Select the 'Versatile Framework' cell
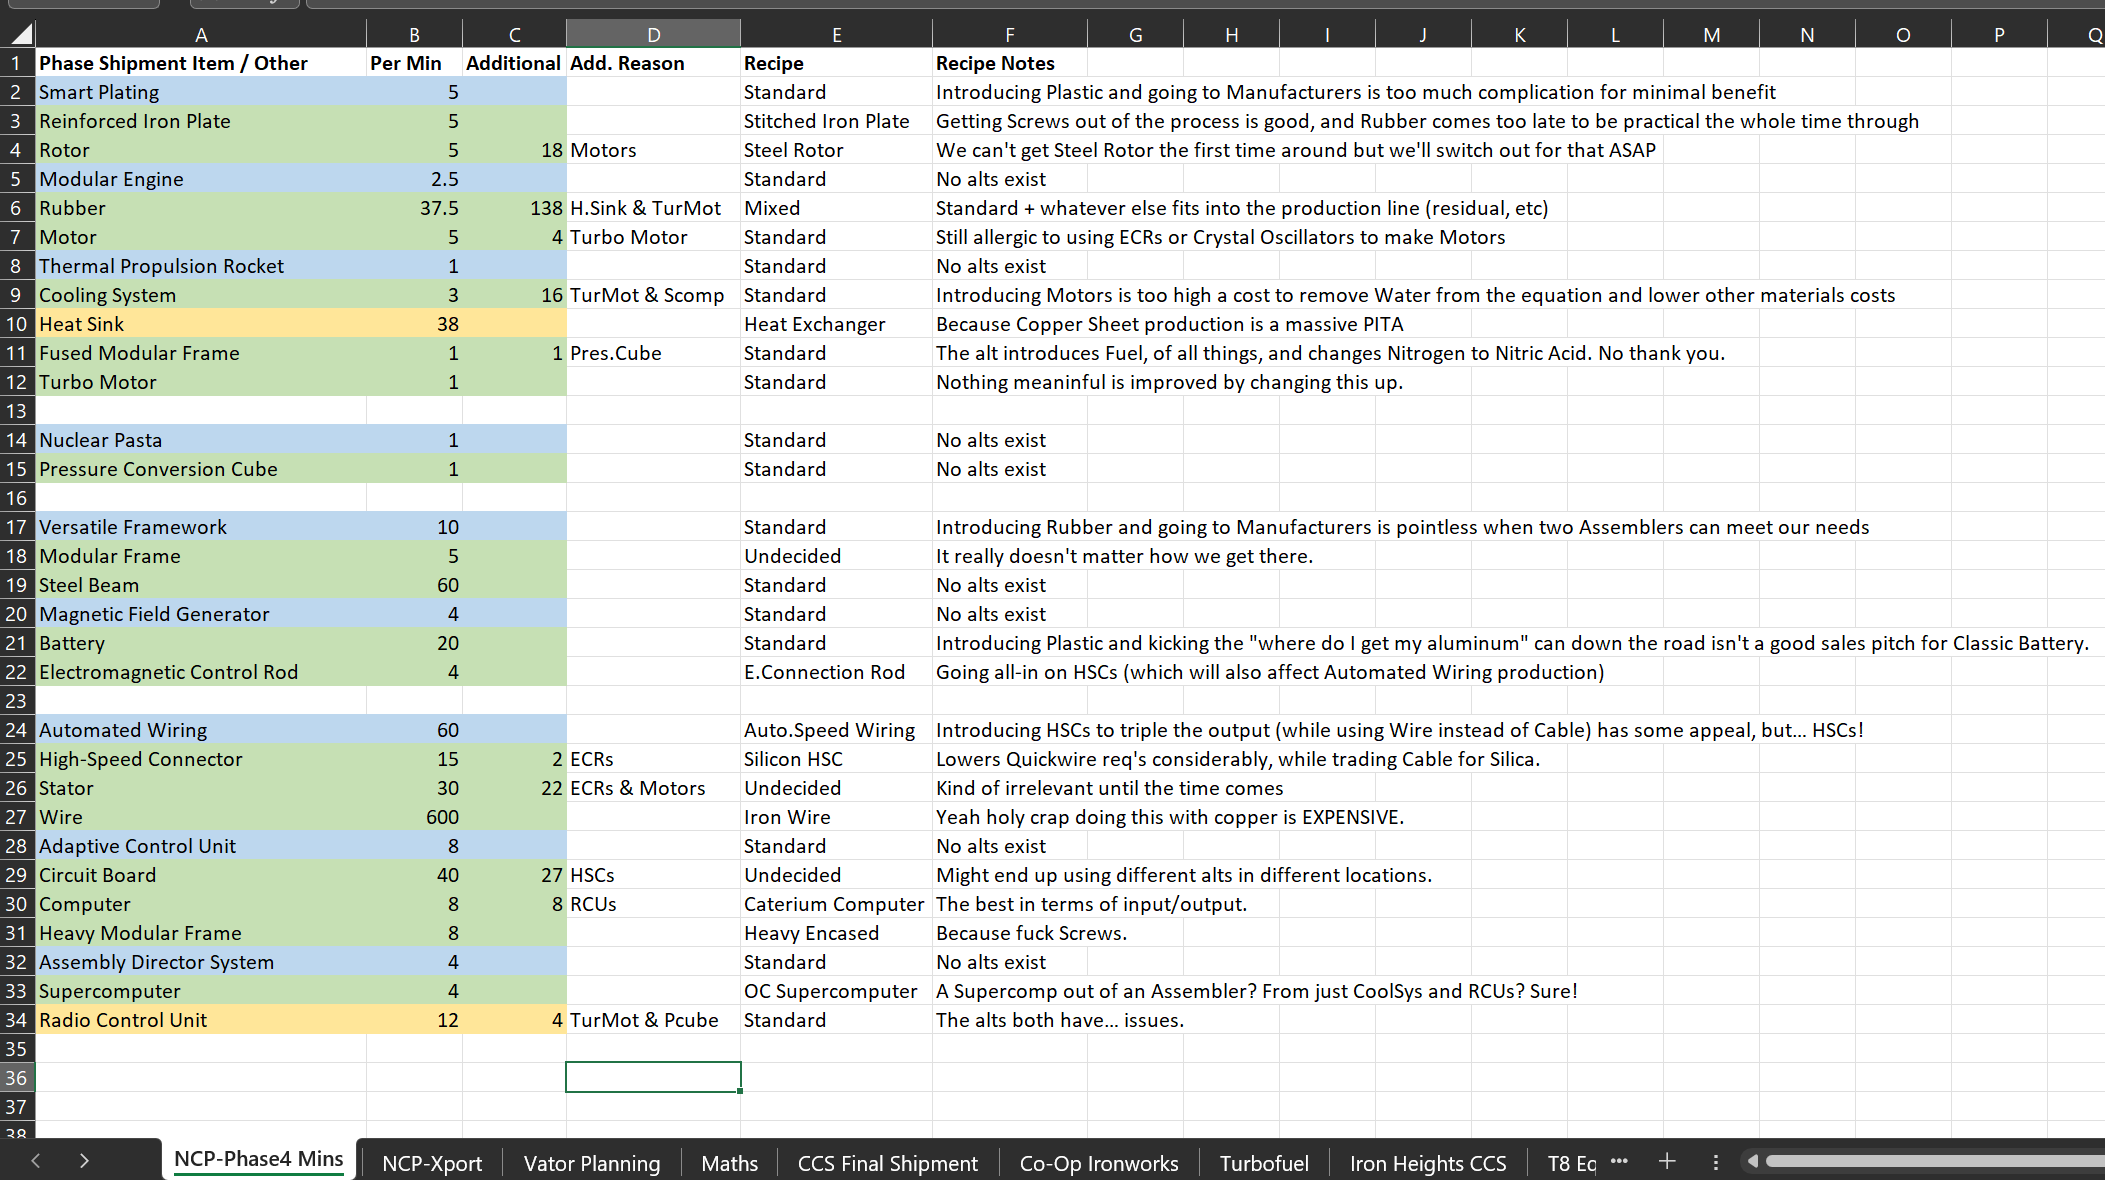This screenshot has height=1180, width=2105. click(201, 527)
